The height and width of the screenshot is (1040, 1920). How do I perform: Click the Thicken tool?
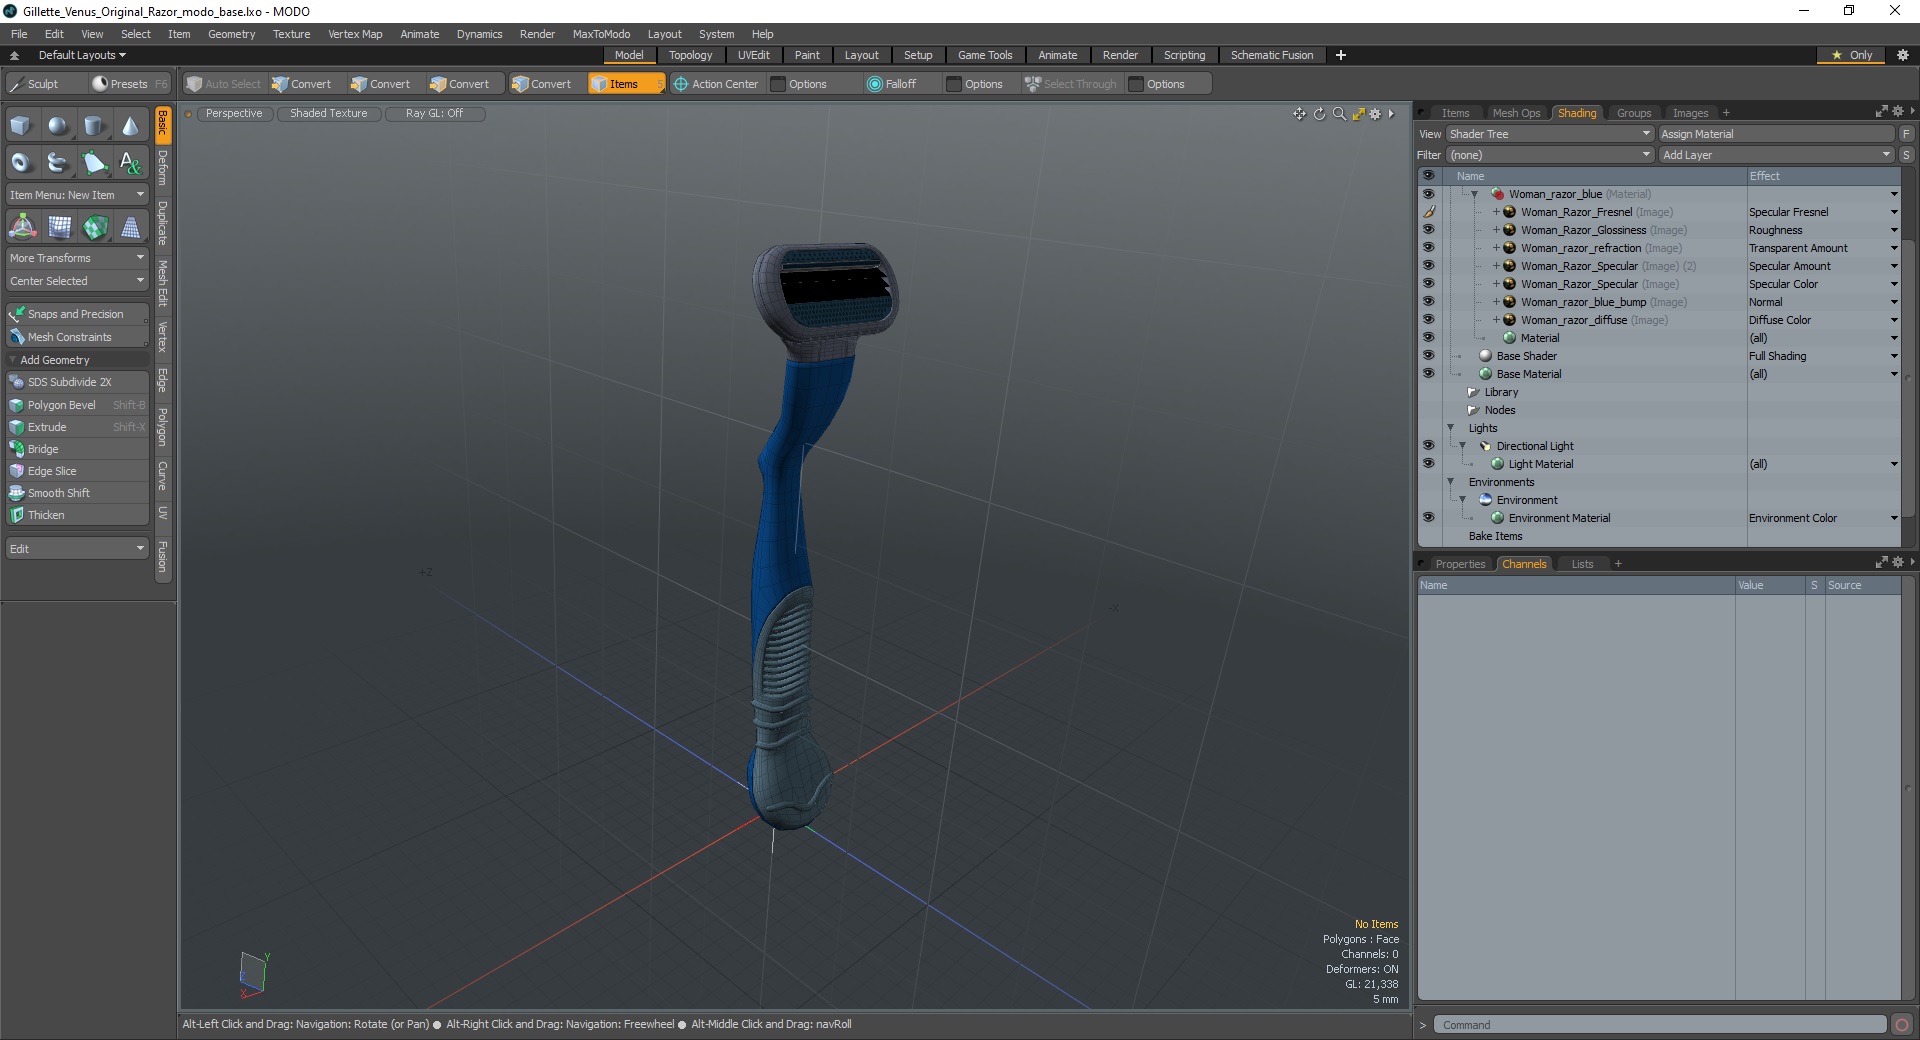point(77,515)
